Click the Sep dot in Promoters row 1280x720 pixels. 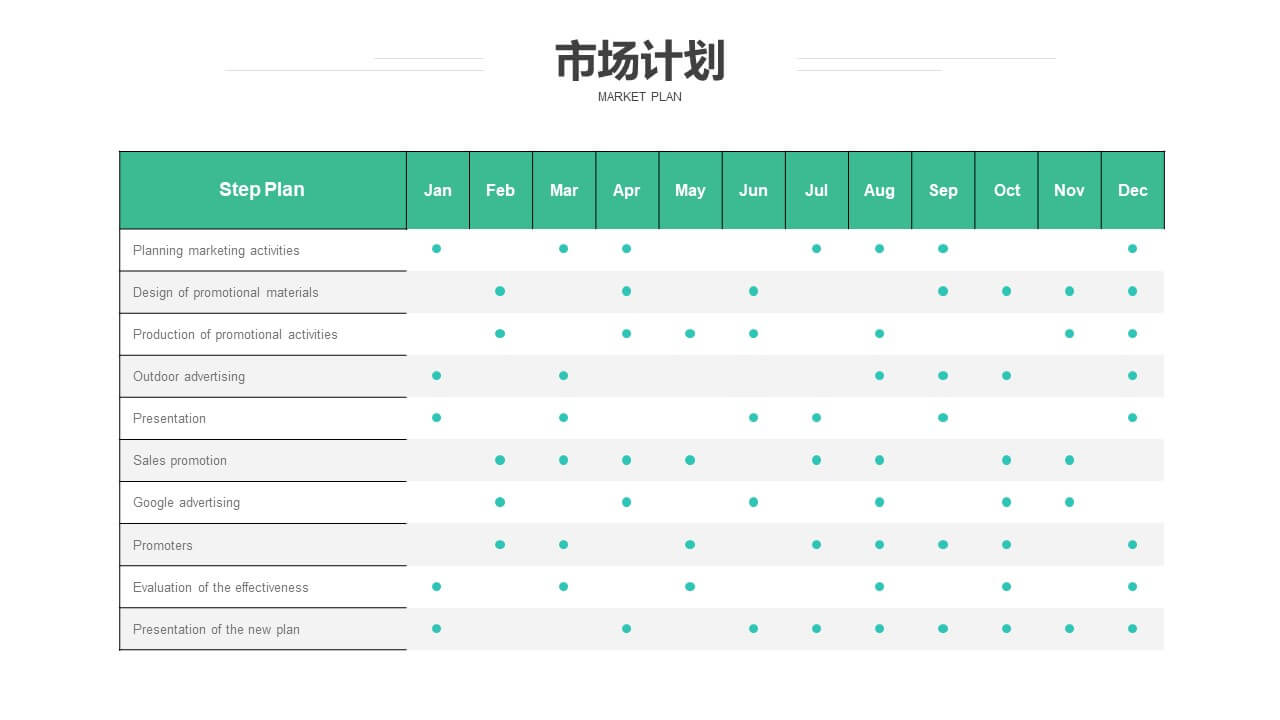943,544
